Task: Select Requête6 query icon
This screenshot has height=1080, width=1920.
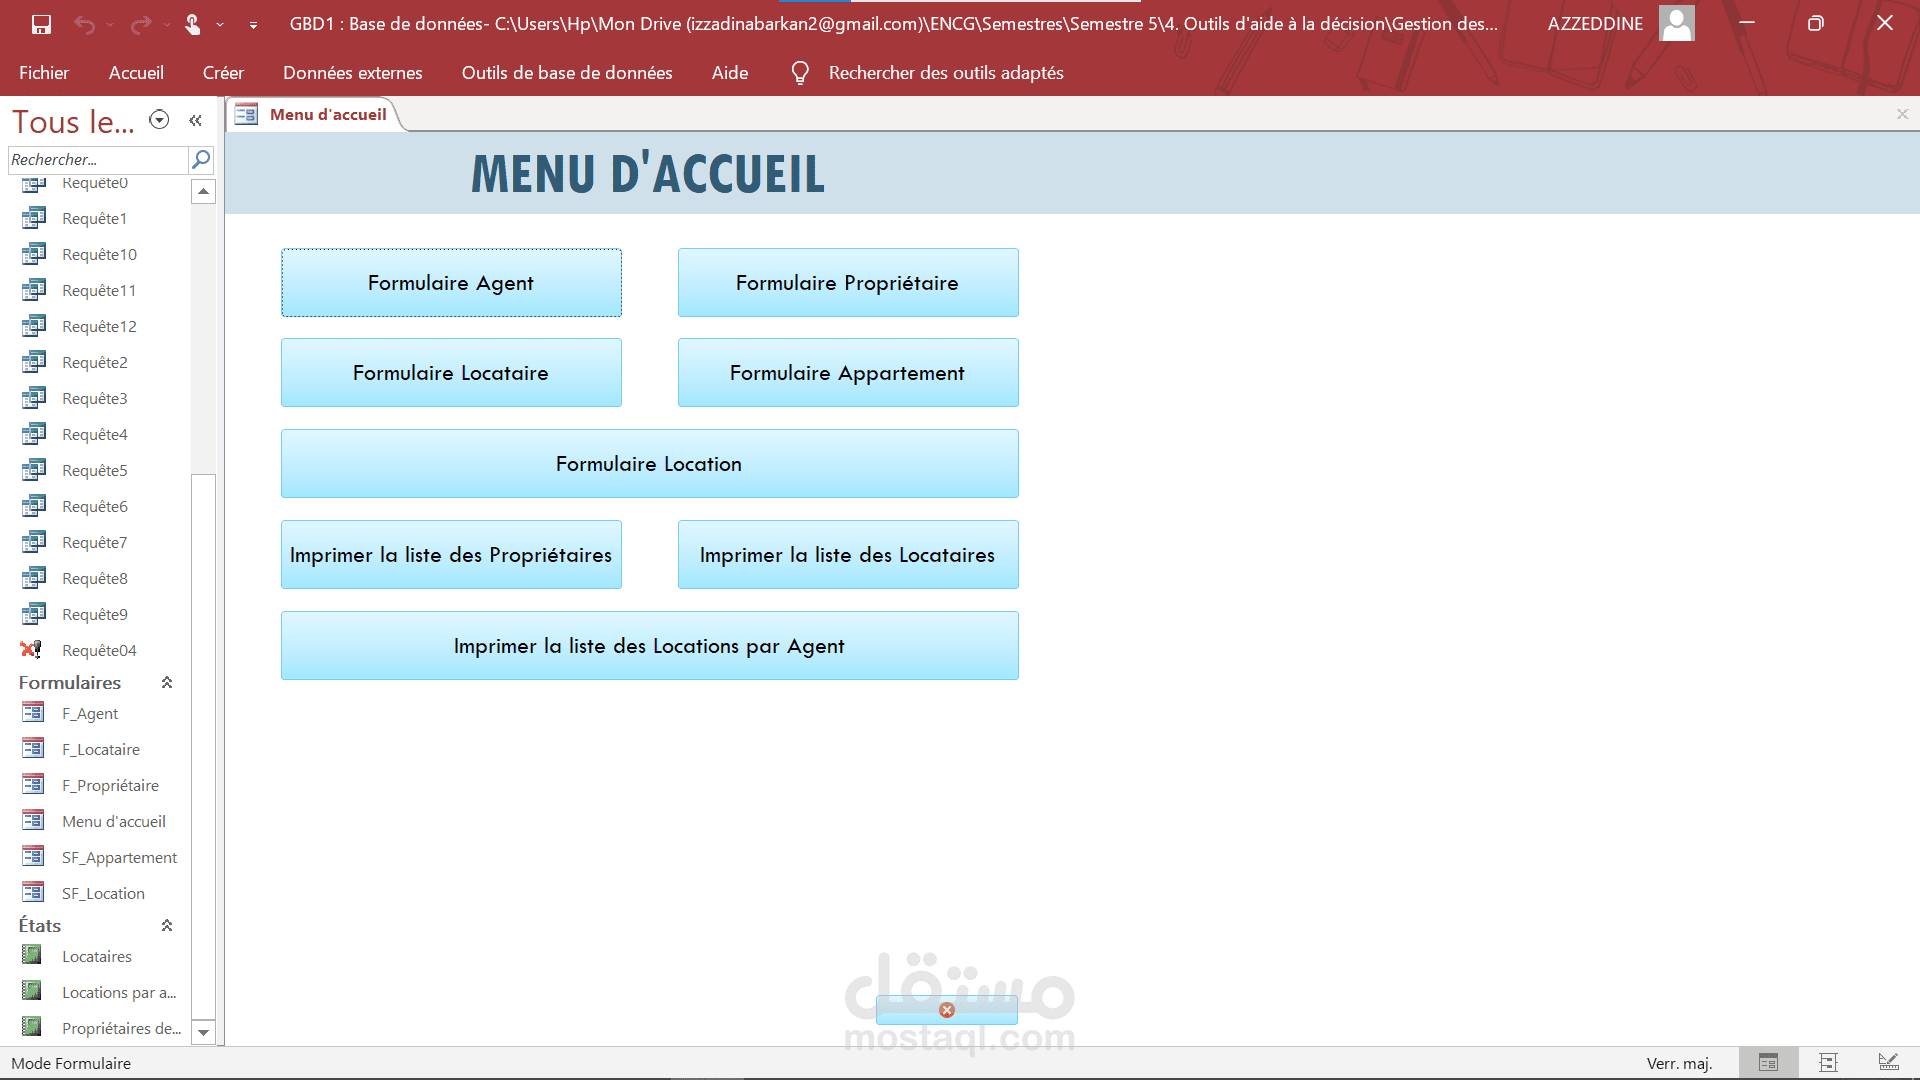Action: 34,506
